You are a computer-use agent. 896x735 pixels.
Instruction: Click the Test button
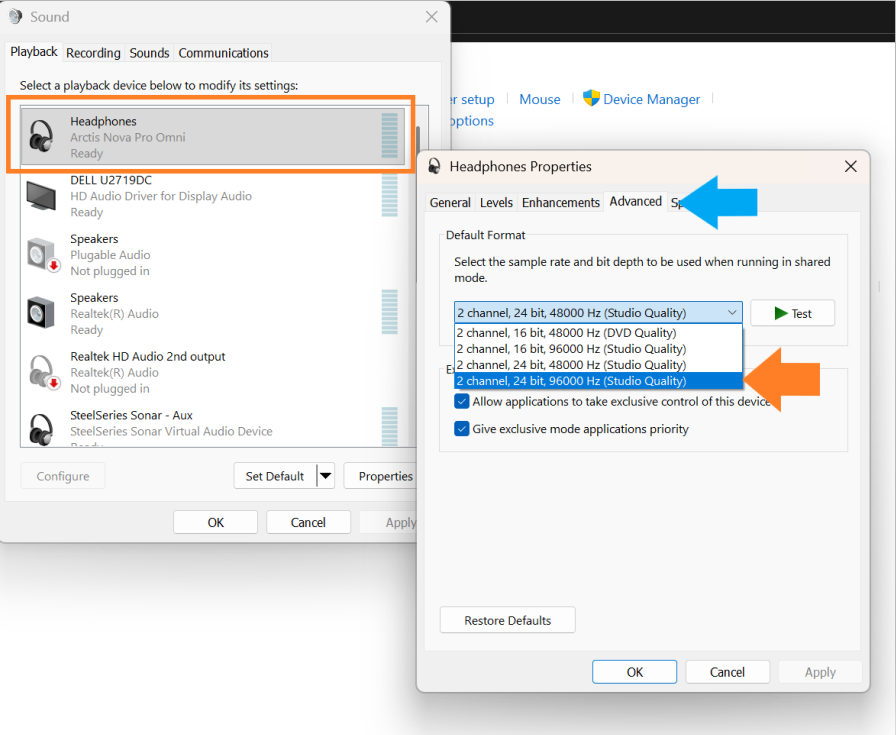coord(792,313)
